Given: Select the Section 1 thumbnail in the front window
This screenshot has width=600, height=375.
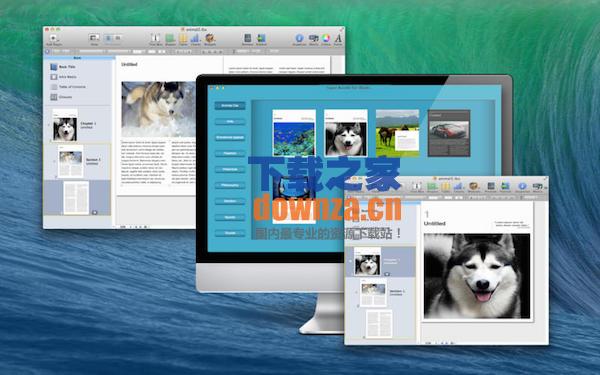Looking at the screenshot, I should (373, 293).
